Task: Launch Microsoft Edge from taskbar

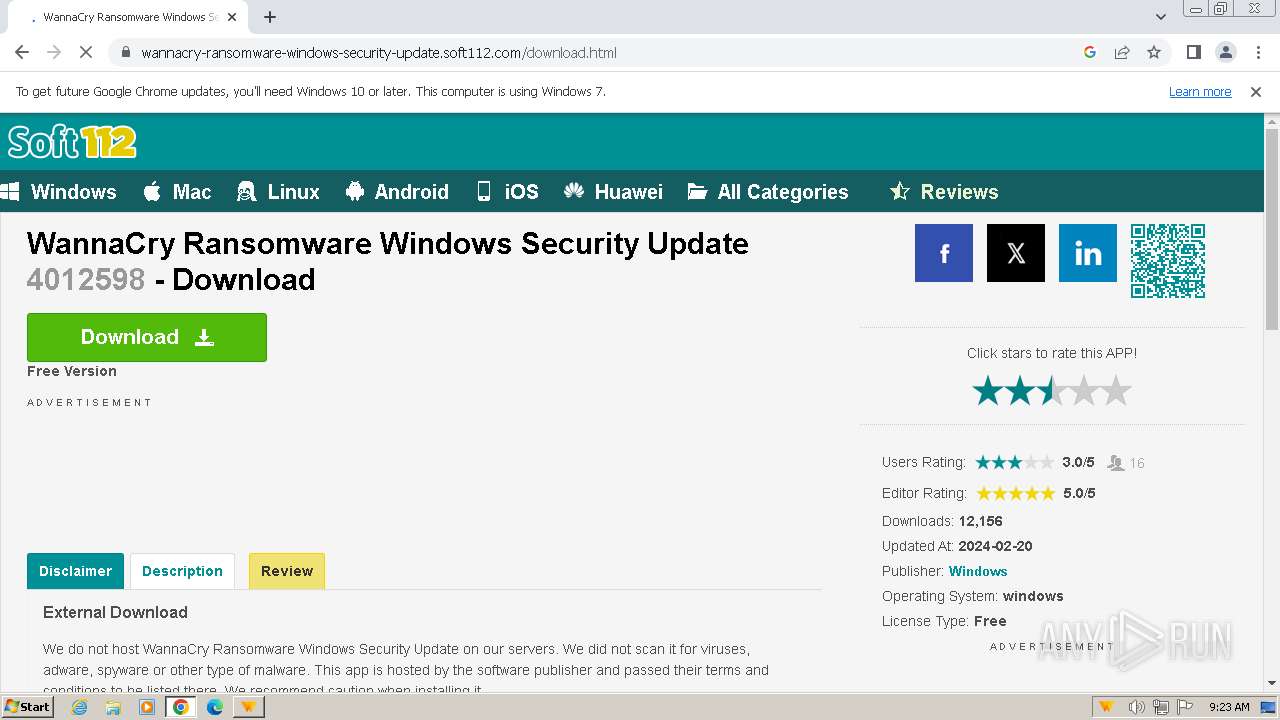Action: (x=215, y=707)
